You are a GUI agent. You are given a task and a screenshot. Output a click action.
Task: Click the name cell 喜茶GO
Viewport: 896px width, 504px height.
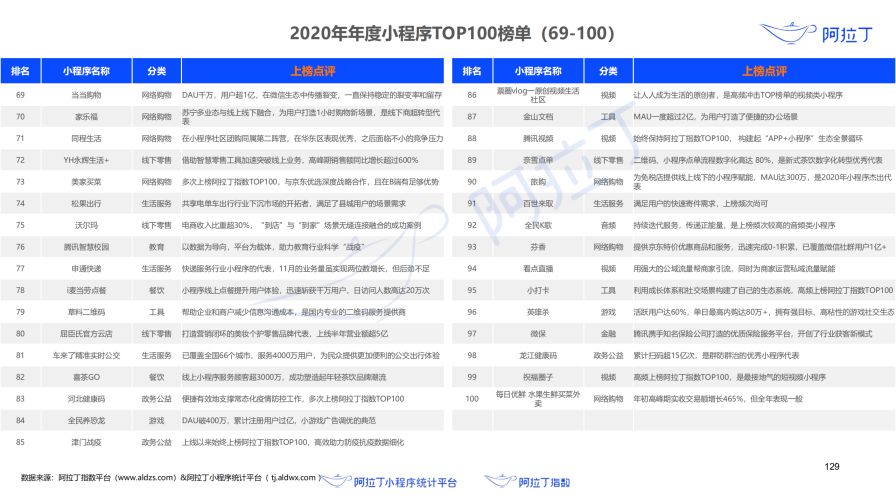coord(86,377)
